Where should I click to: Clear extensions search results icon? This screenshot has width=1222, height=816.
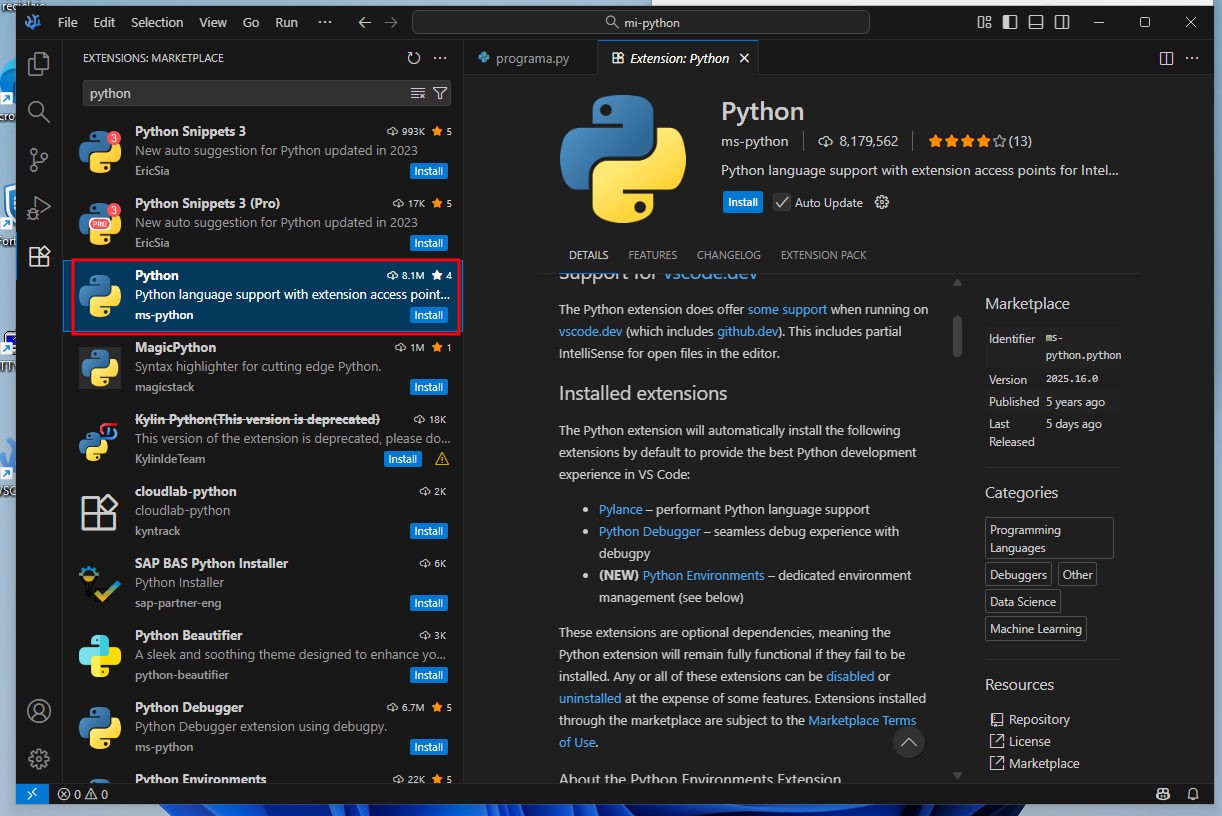[x=418, y=93]
